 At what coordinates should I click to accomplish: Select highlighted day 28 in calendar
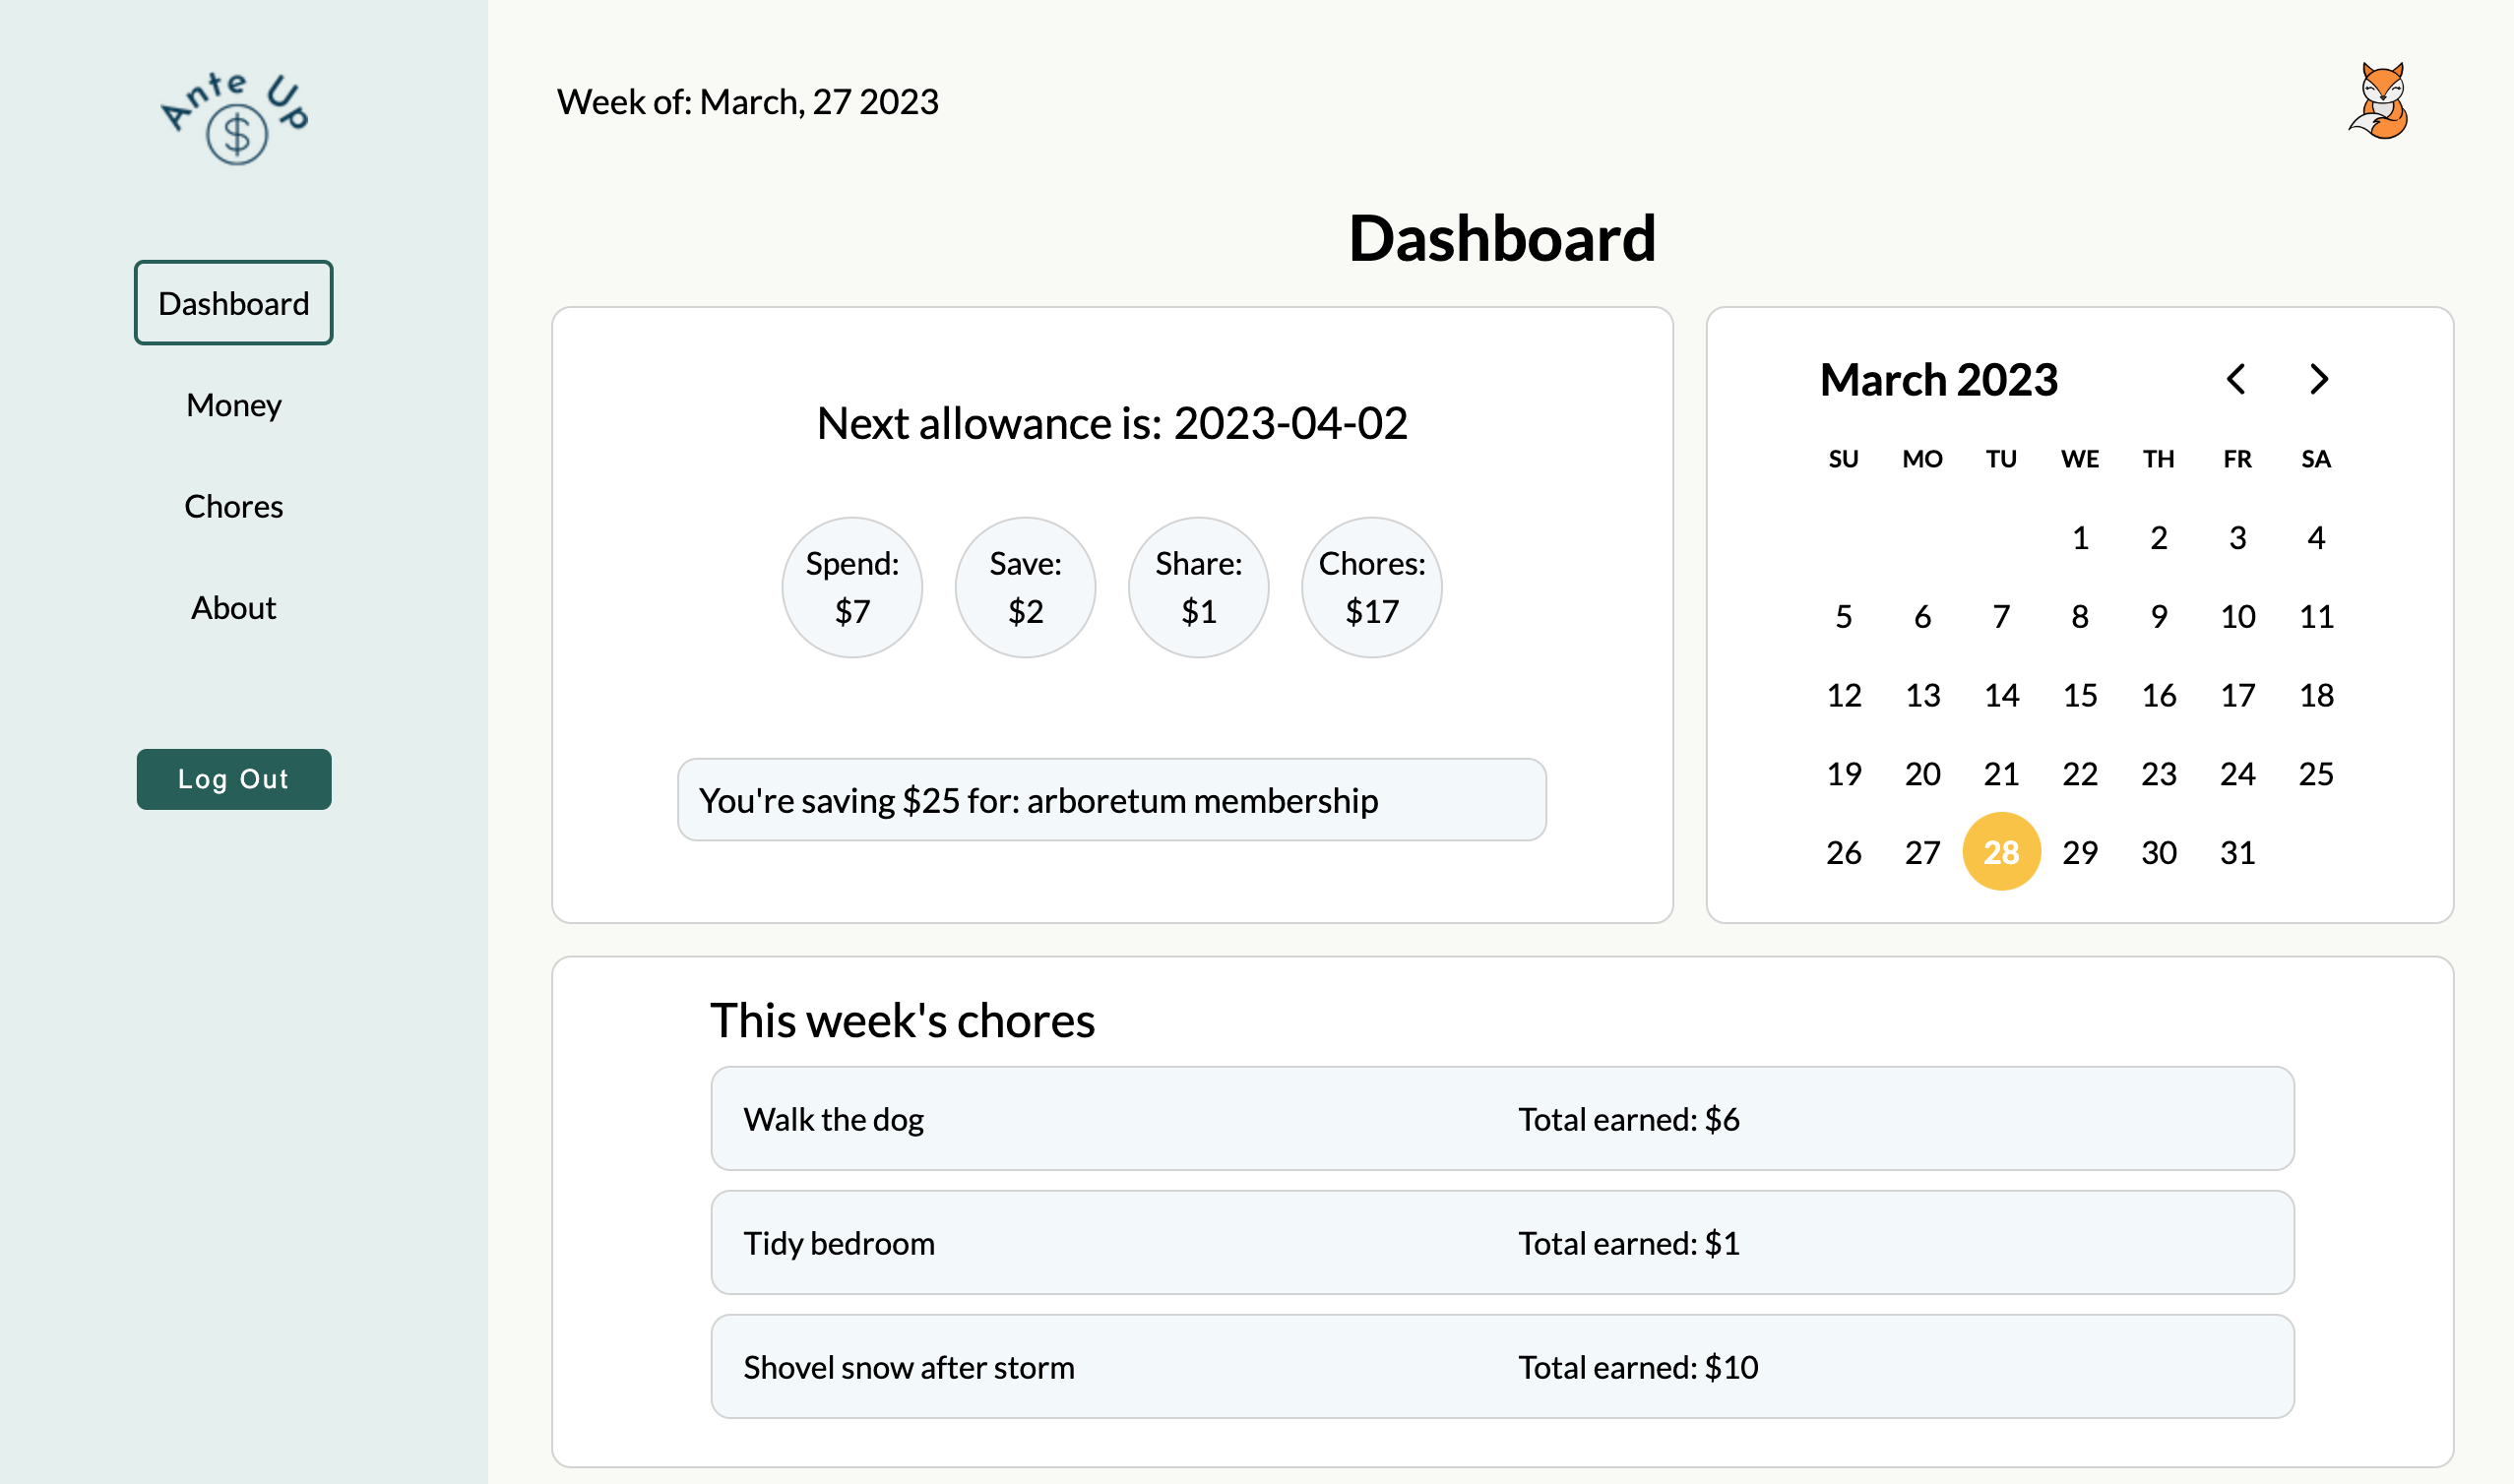click(2001, 852)
